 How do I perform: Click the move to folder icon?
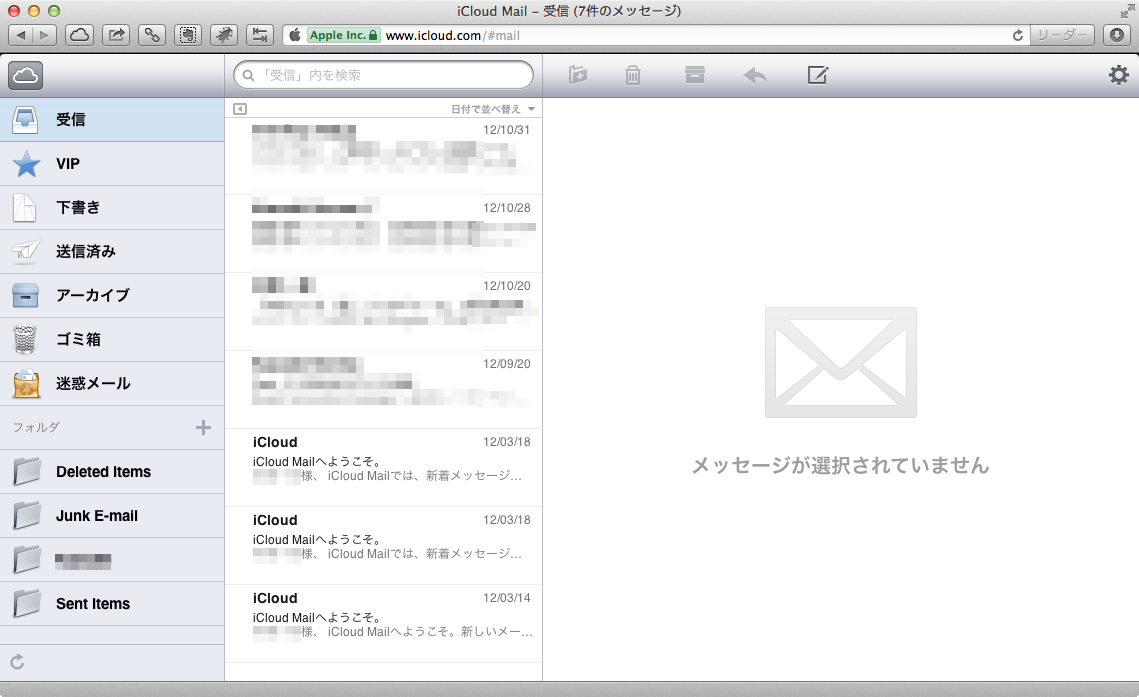[x=577, y=74]
